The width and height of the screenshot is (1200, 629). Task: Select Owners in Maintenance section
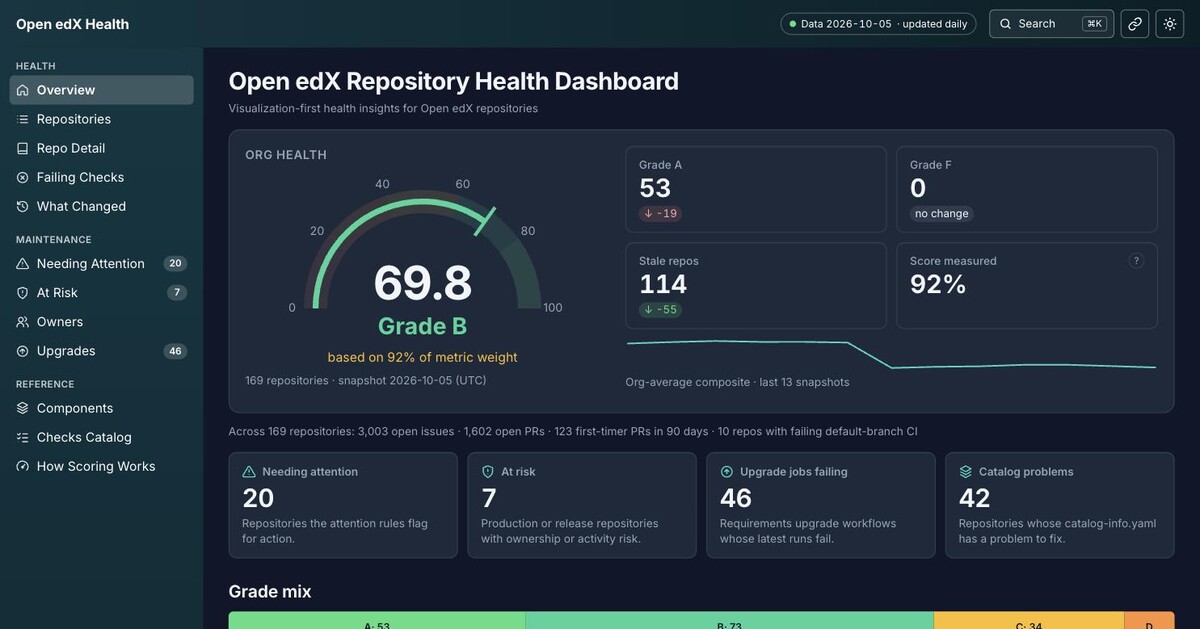click(102, 322)
